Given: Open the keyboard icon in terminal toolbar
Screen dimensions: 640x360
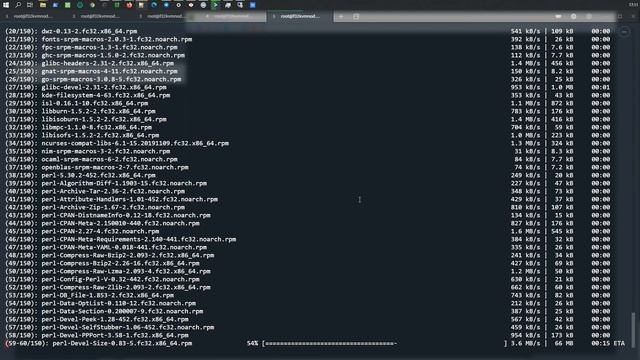Looking at the screenshot, I should point(558,16).
